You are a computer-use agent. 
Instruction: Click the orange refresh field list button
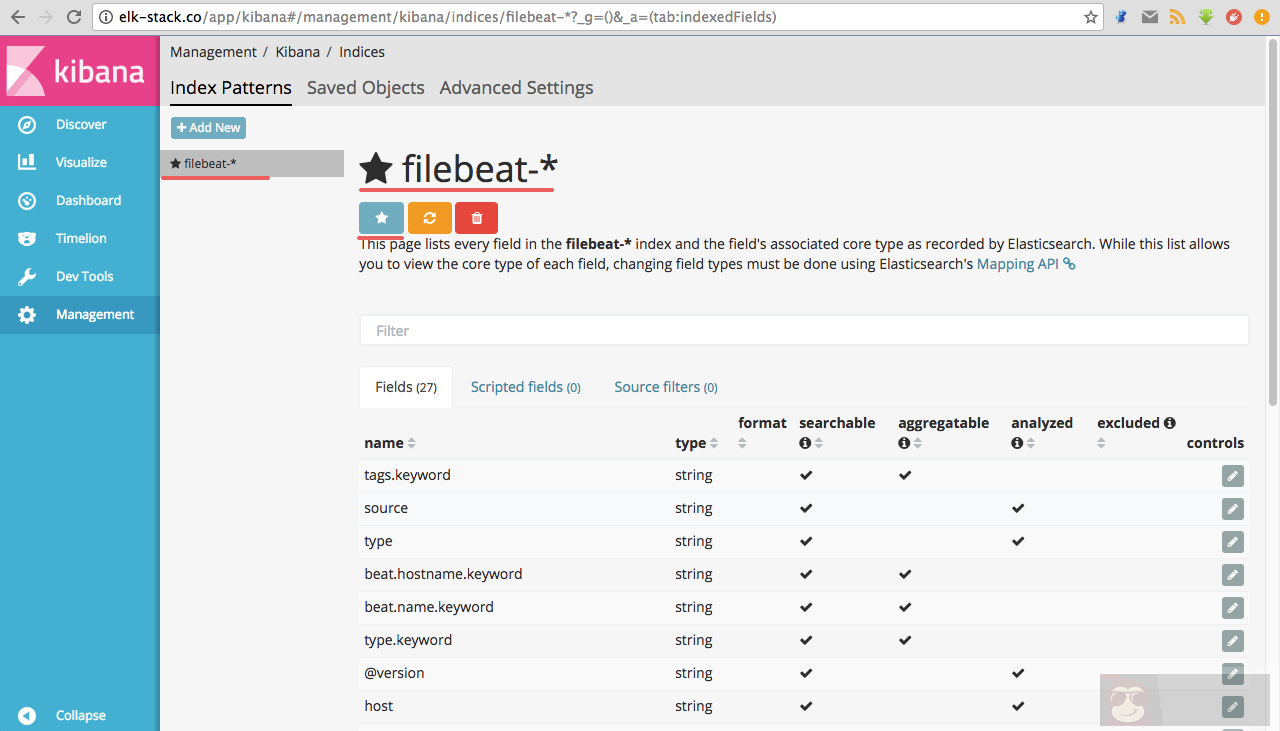tap(429, 218)
